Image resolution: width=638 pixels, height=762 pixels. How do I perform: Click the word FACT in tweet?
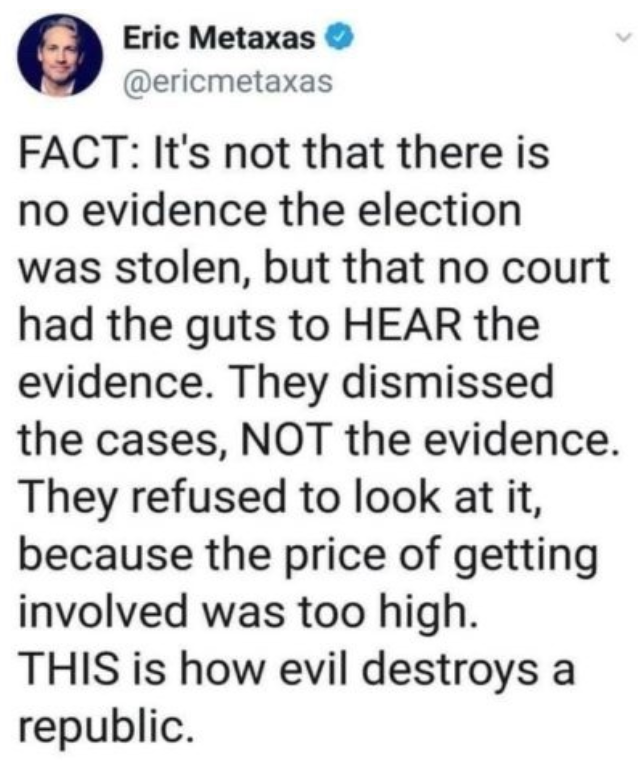[70, 153]
